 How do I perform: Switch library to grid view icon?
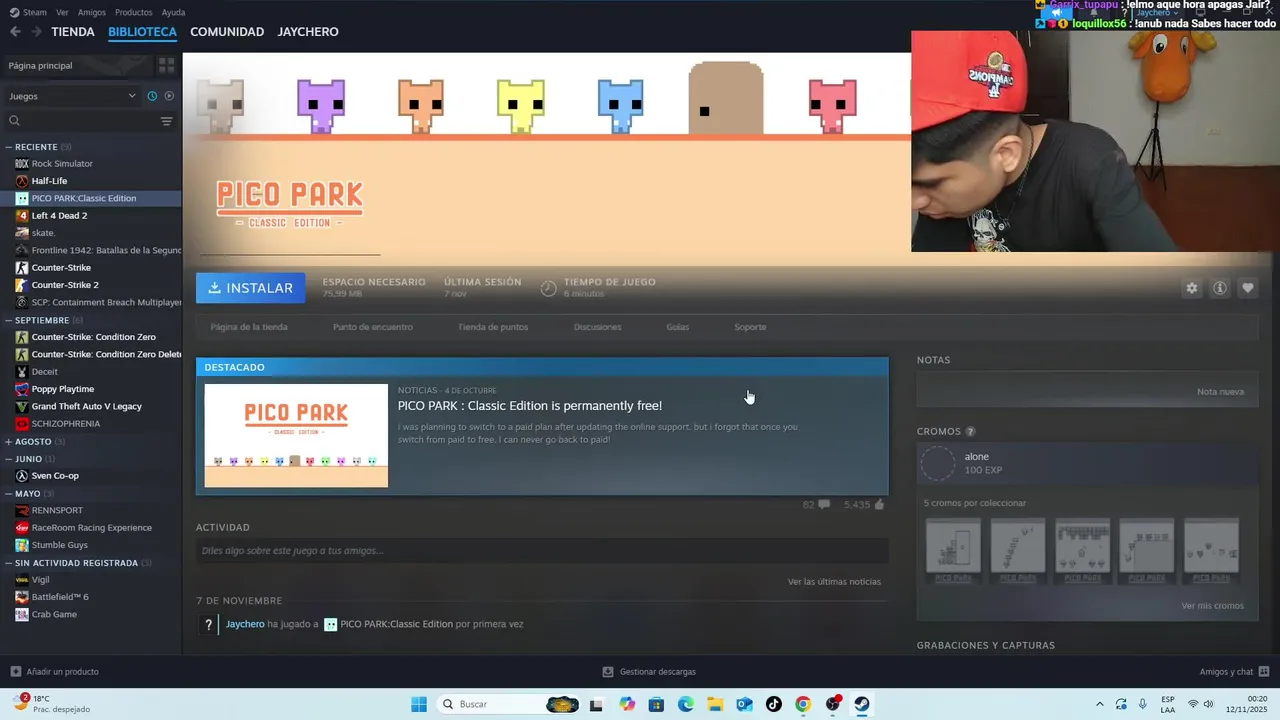pos(166,65)
